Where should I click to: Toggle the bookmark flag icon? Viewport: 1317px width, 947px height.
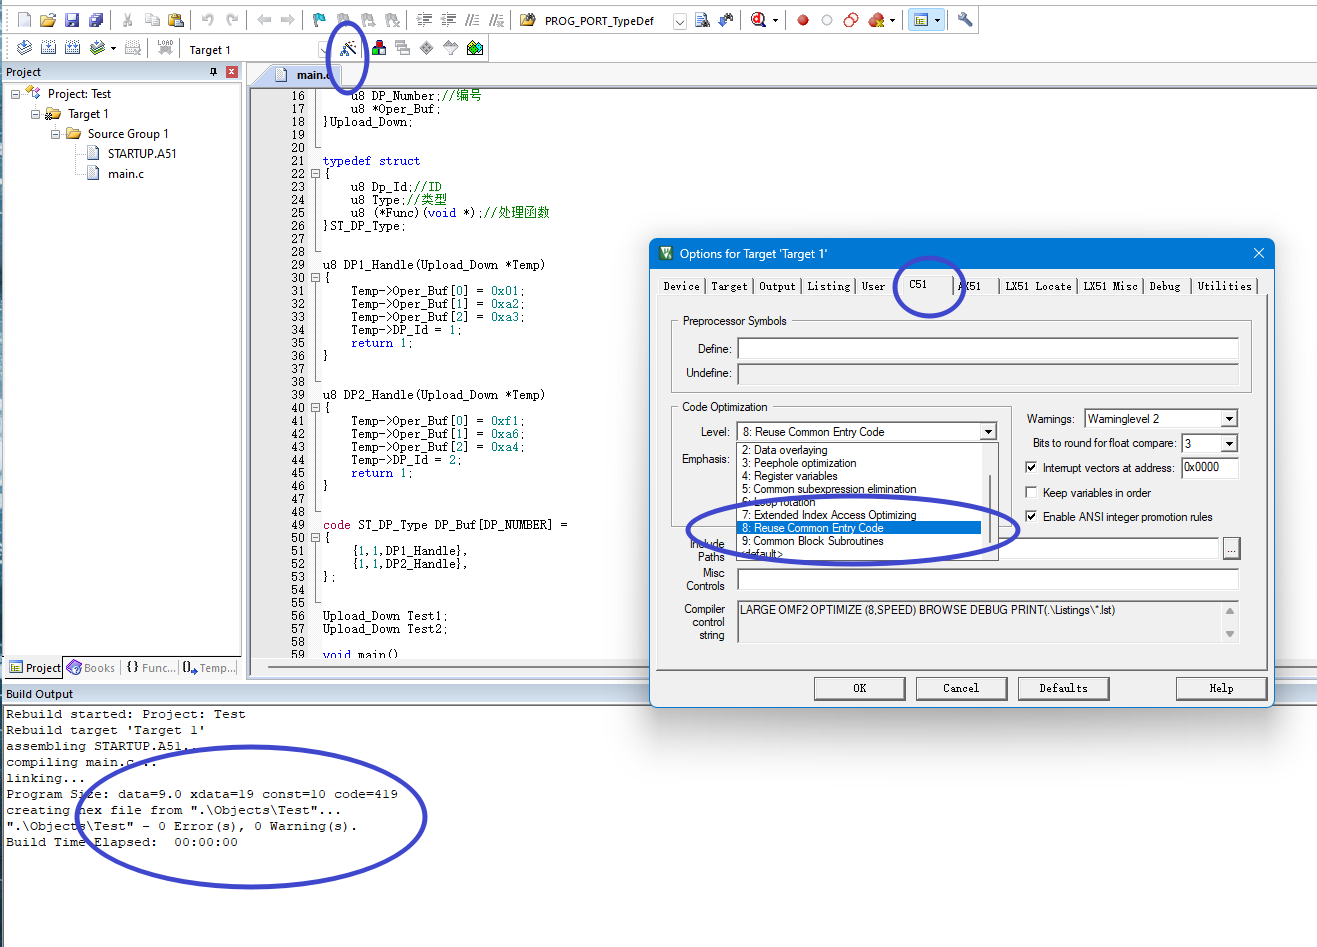tap(319, 20)
